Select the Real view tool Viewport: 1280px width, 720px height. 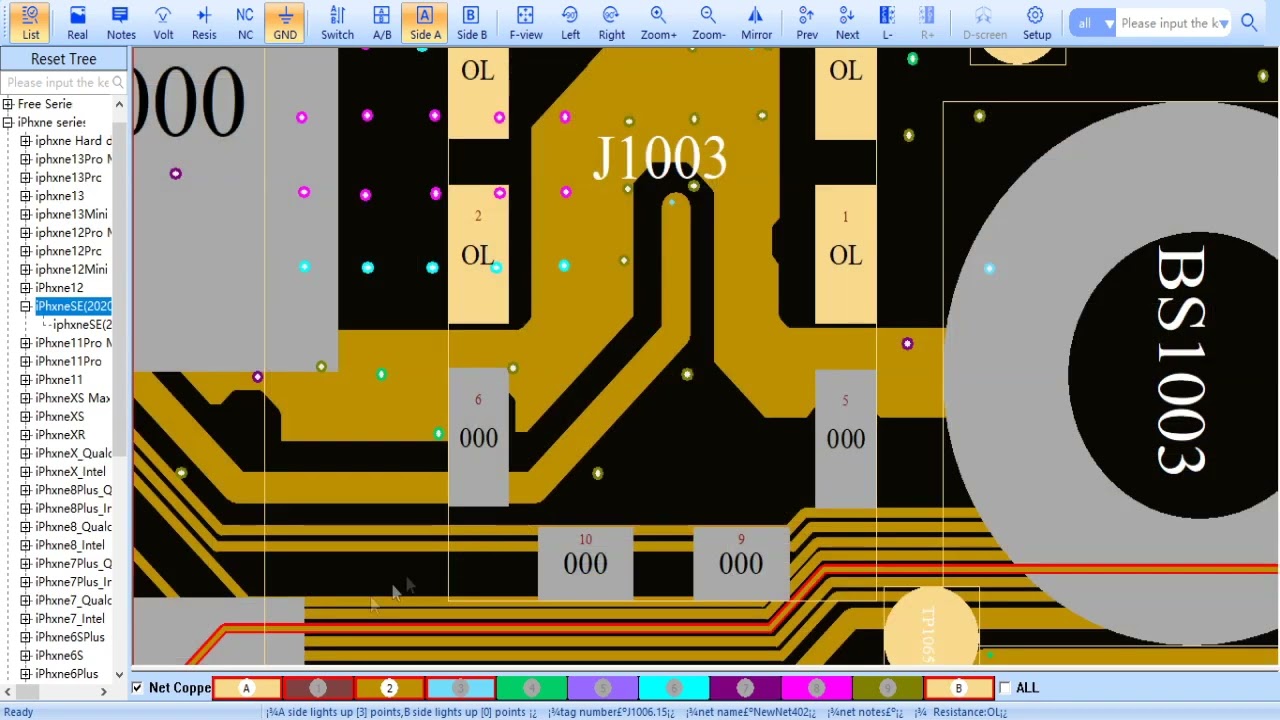pos(77,22)
